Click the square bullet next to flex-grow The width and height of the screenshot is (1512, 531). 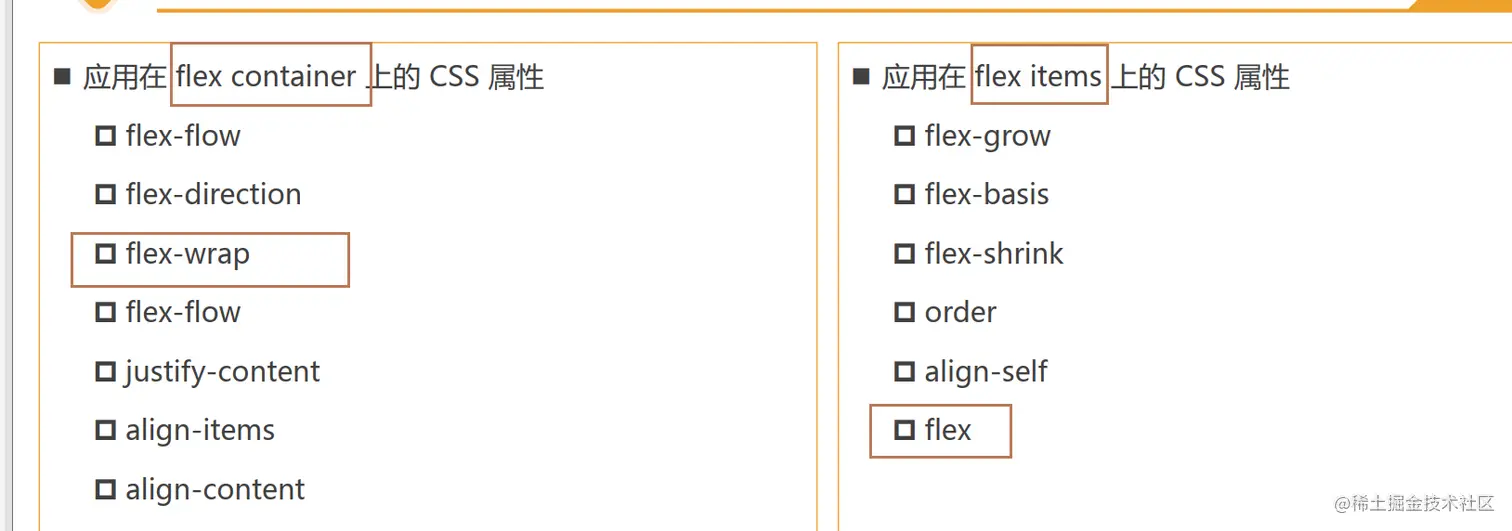[904, 136]
